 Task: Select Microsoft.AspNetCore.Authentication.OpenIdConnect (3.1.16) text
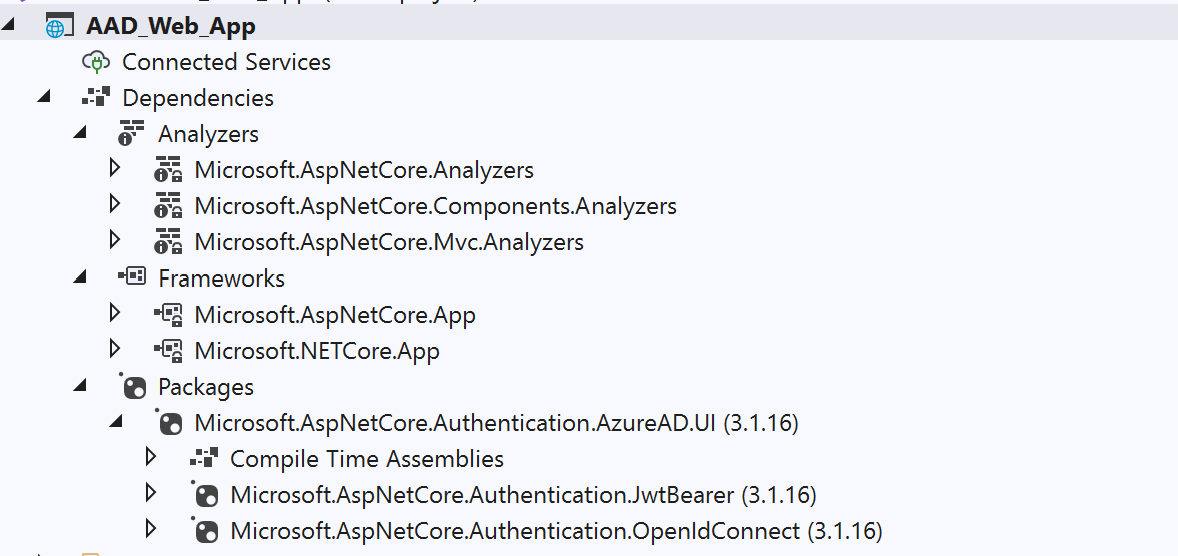pyautogui.click(x=556, y=531)
